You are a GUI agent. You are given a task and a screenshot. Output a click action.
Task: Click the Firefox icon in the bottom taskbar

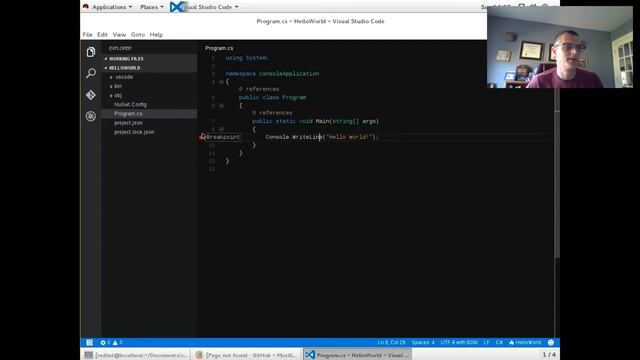pos(199,355)
